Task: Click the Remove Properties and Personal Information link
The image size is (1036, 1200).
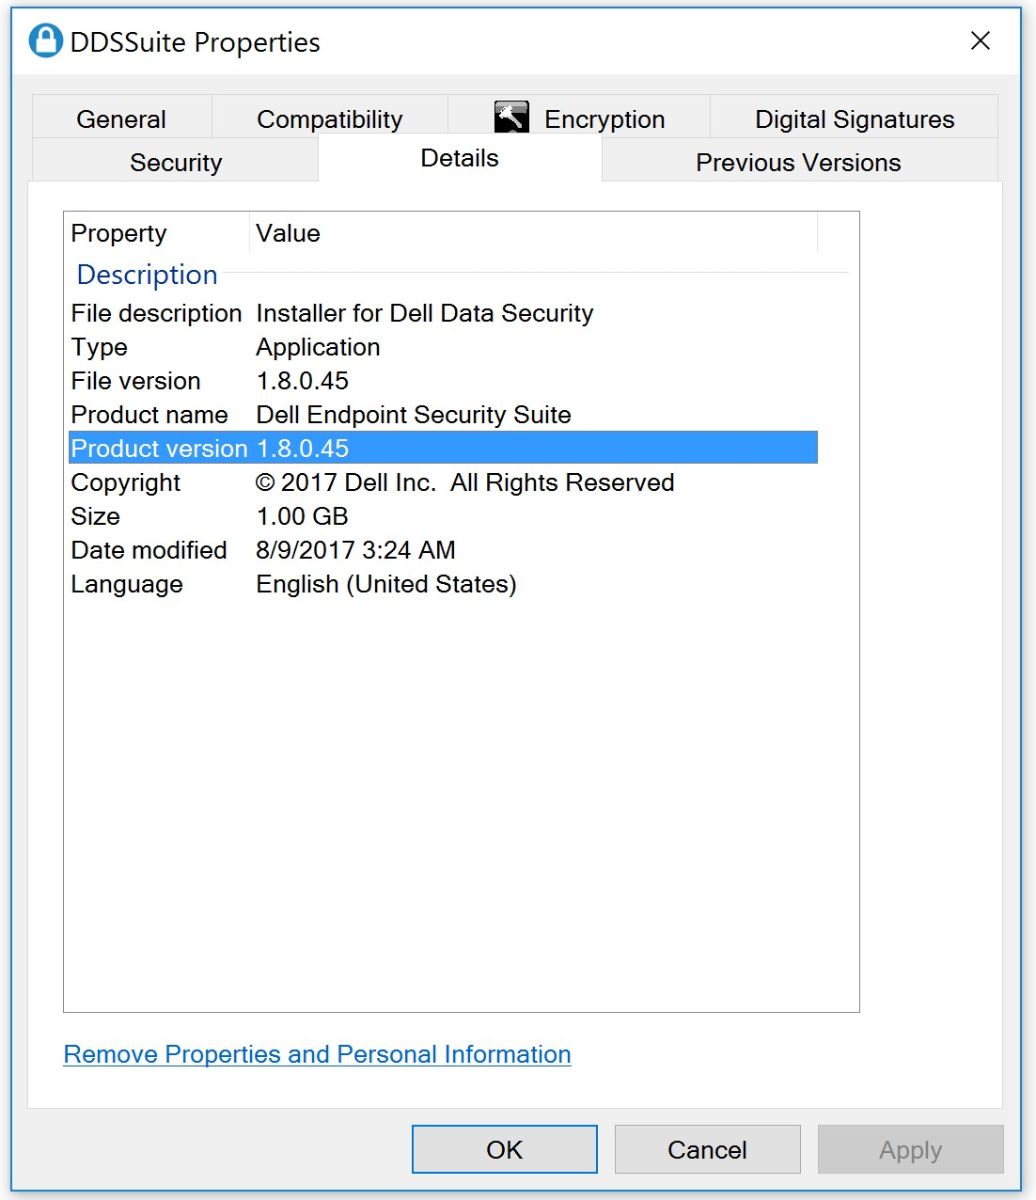Action: point(317,1054)
